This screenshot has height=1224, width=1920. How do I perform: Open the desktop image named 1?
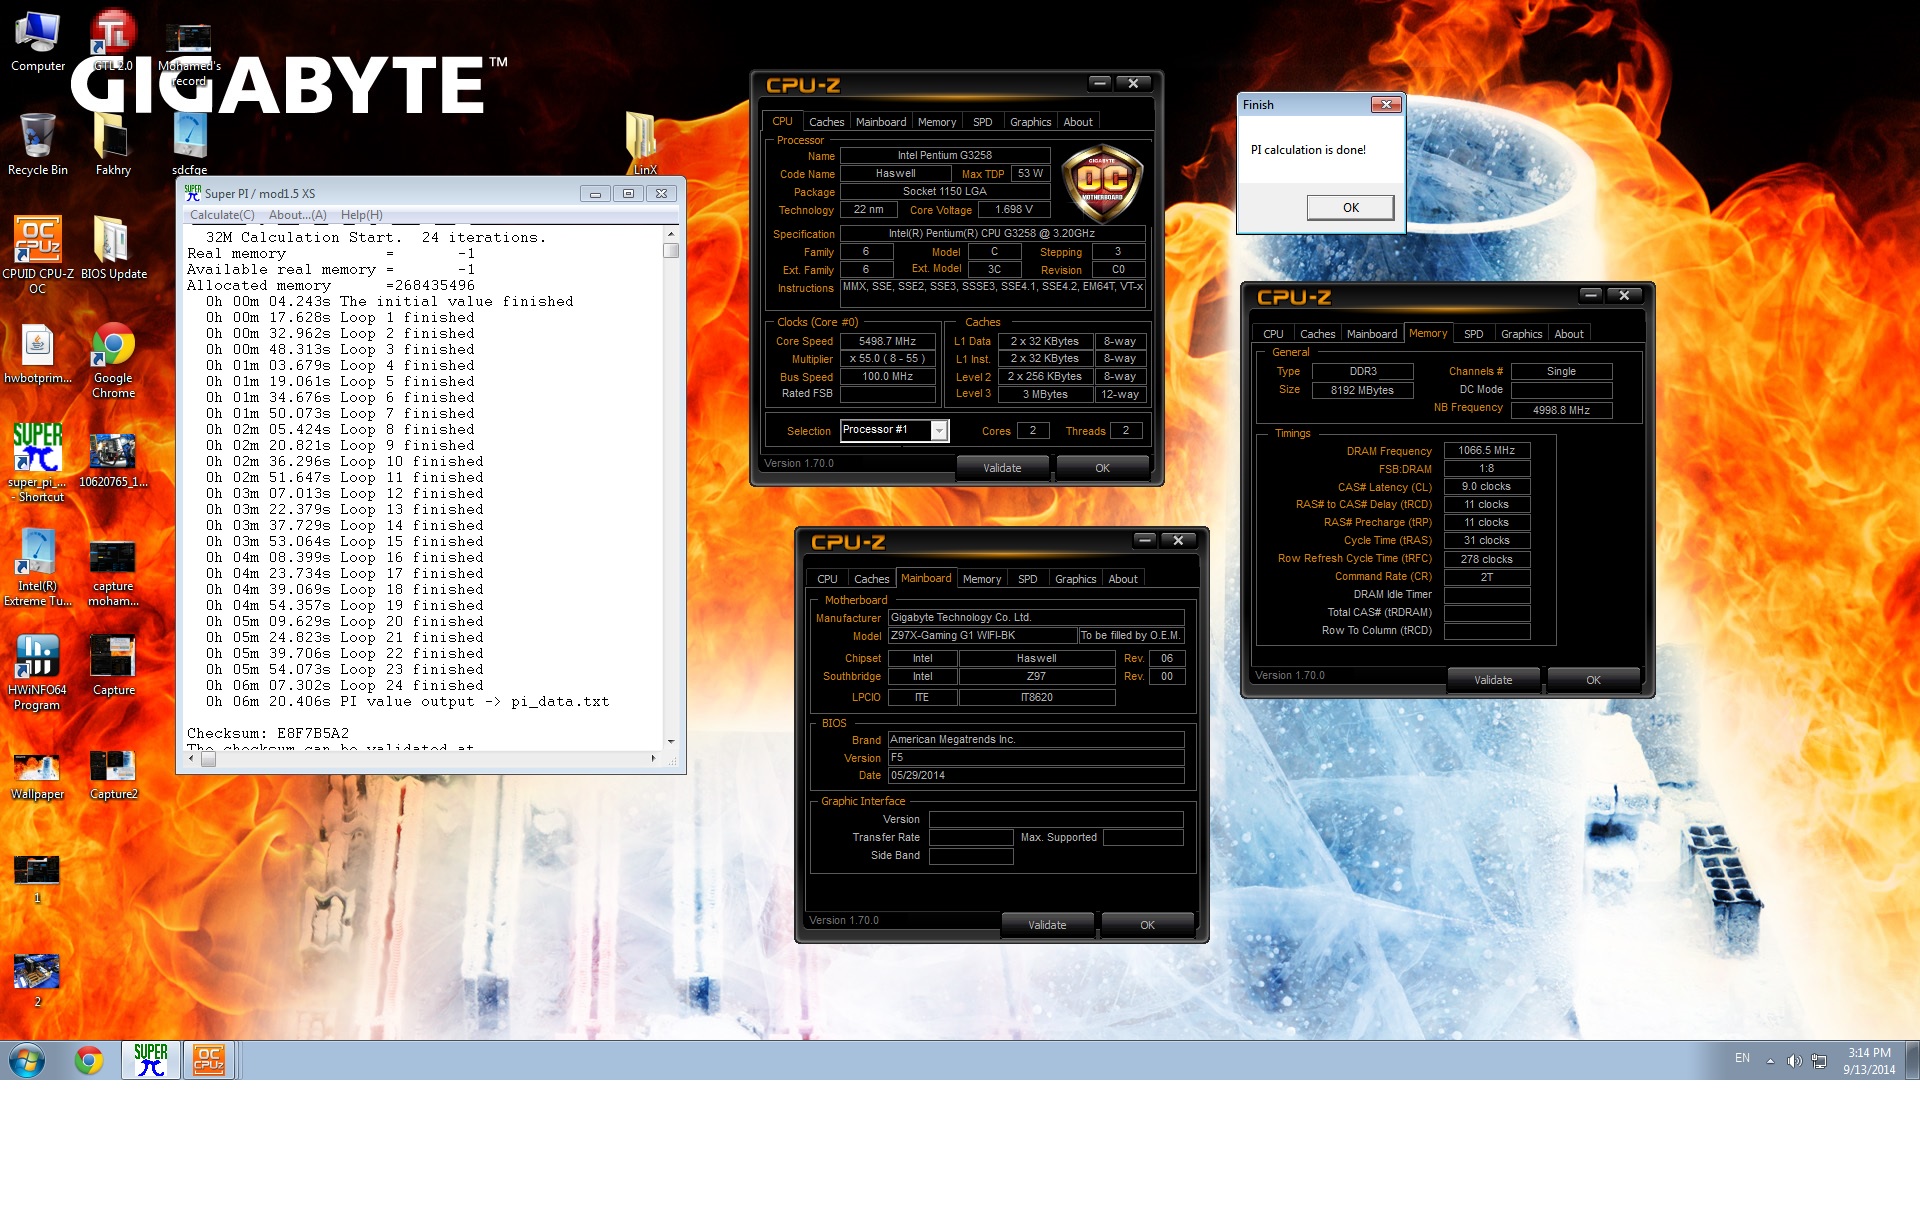coord(38,879)
